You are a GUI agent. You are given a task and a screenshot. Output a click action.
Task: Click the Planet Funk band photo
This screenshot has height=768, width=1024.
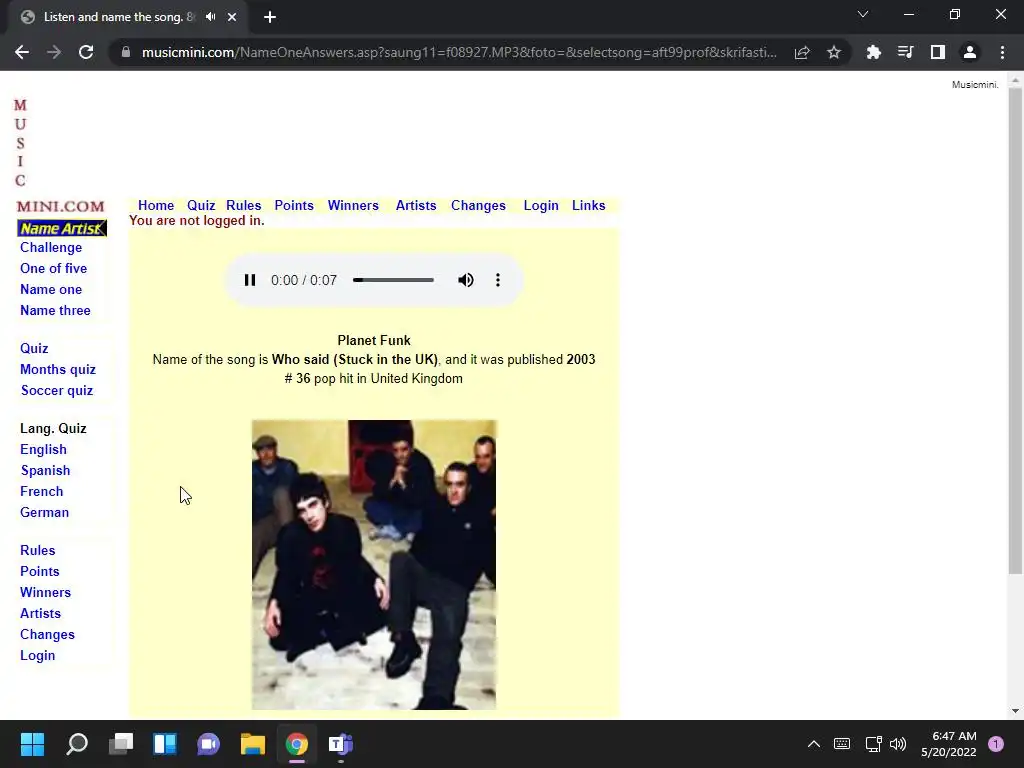click(374, 565)
